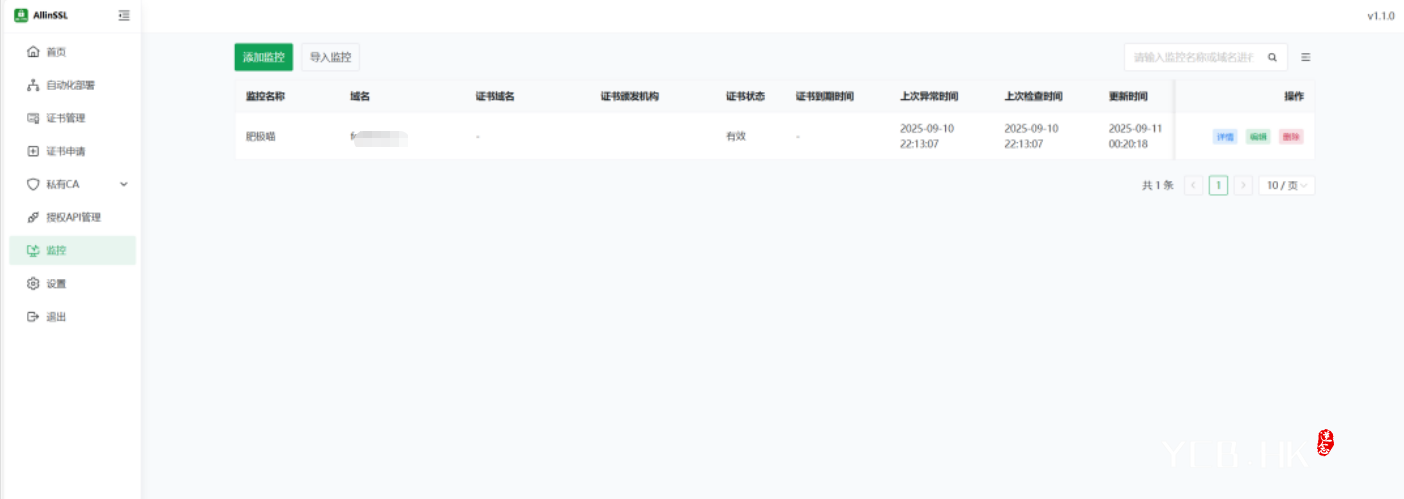This screenshot has height=499, width=1404.
Task: View 详情 for the 肥极喵 monitor
Action: pyautogui.click(x=1225, y=137)
